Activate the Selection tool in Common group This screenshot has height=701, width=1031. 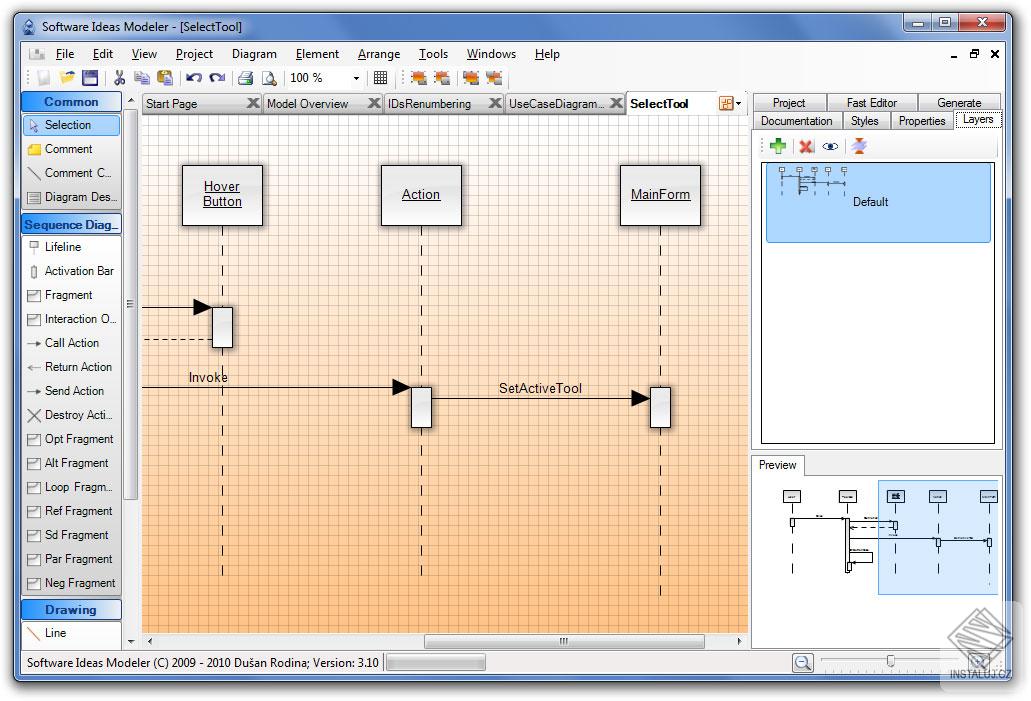64,124
